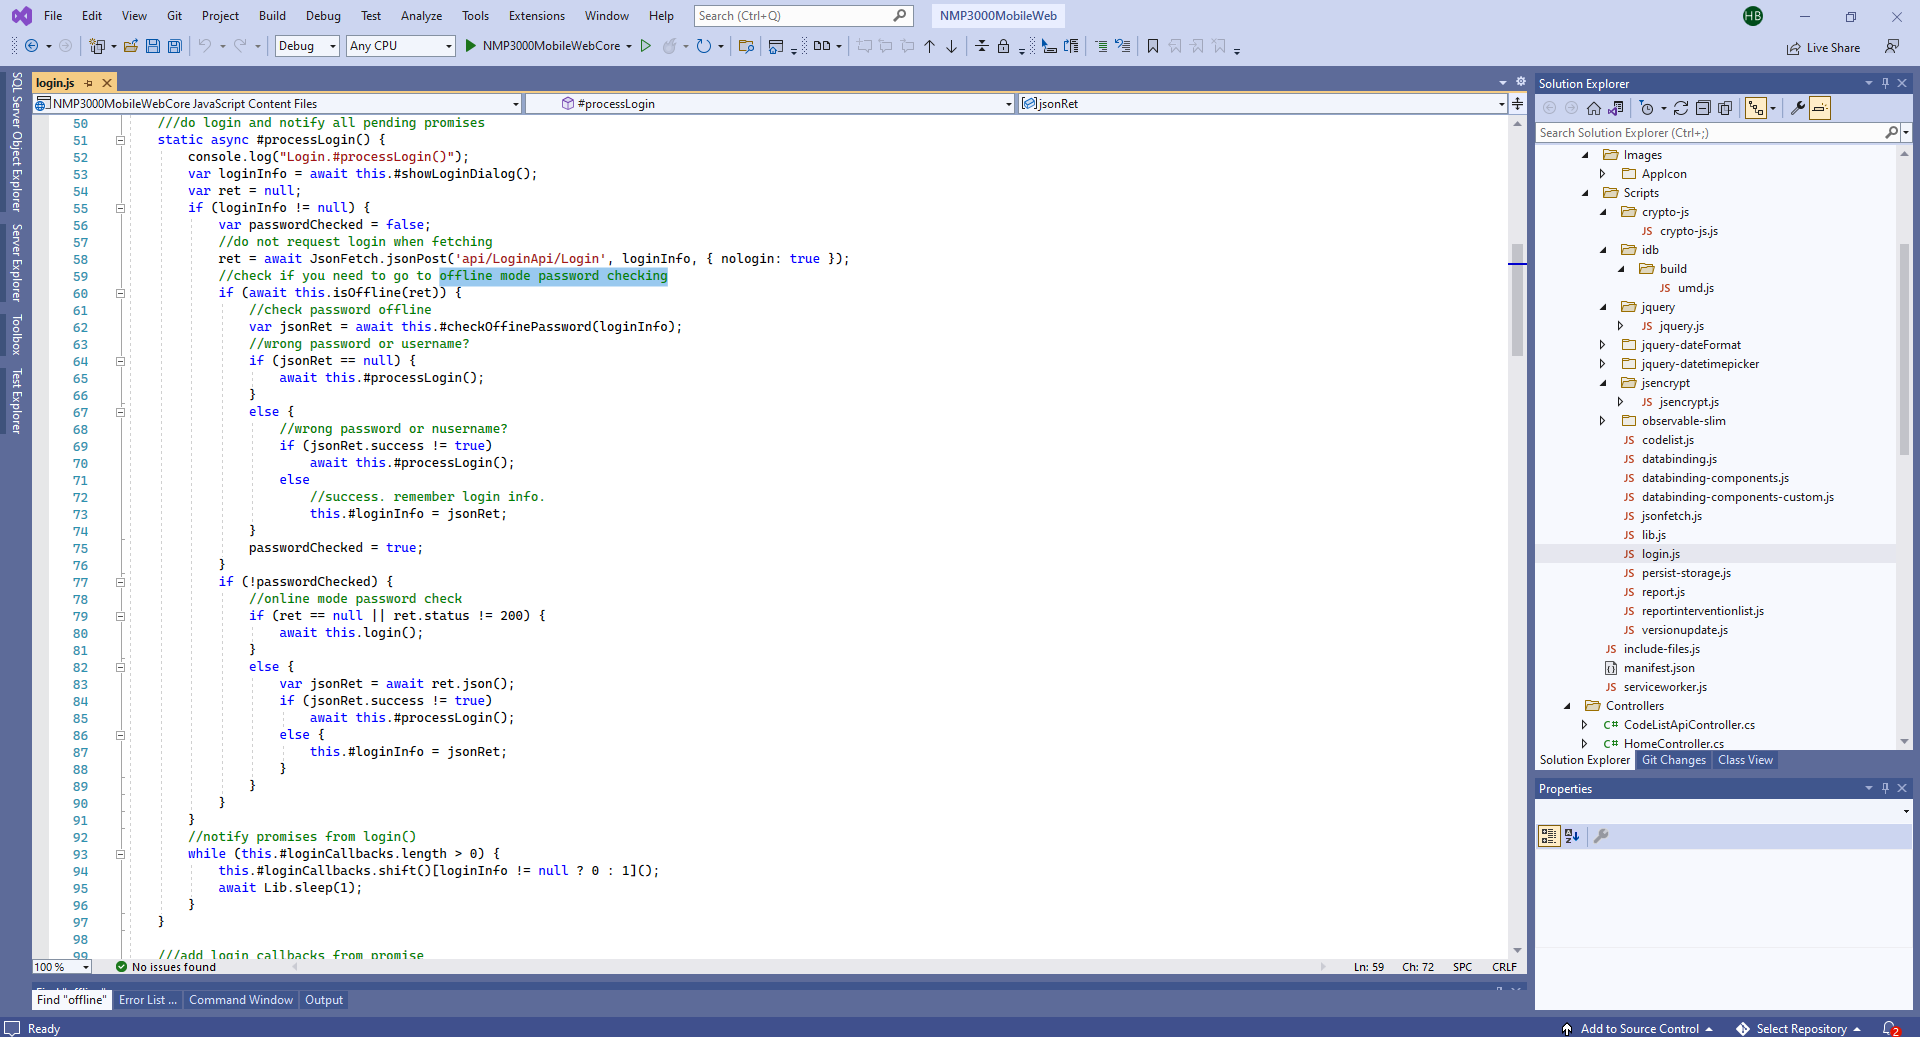
Task: Toggle Solution Explorer auto-hide pin
Action: point(1885,84)
